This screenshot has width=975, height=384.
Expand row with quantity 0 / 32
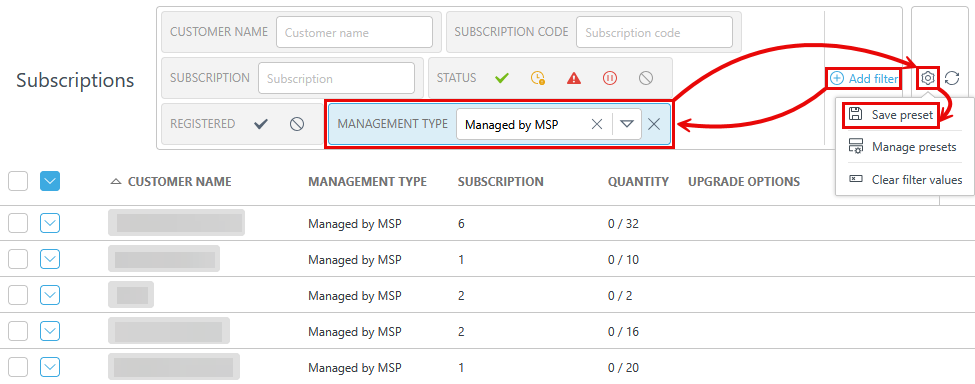pos(50,223)
